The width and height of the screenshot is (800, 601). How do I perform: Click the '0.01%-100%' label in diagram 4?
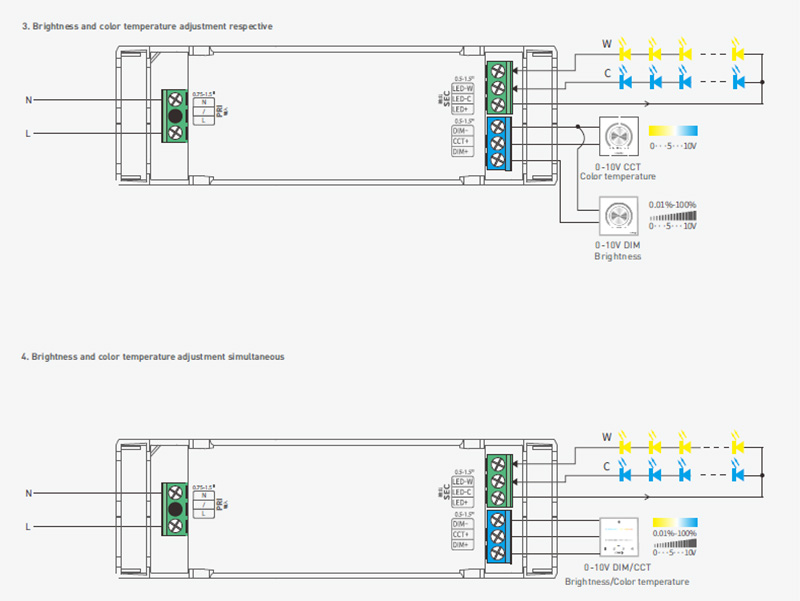(x=674, y=533)
